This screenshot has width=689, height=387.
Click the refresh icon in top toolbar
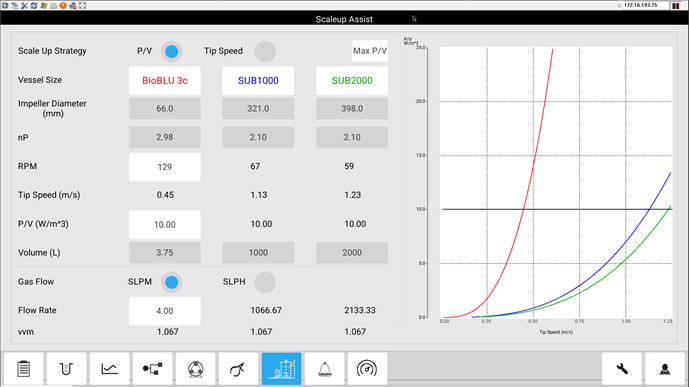(x=34, y=6)
